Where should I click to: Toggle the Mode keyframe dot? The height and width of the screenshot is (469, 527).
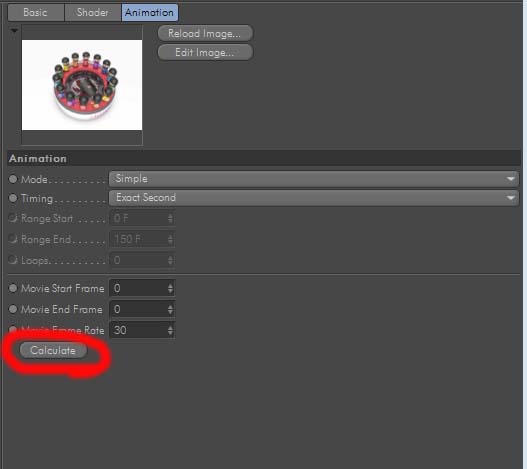[13, 179]
